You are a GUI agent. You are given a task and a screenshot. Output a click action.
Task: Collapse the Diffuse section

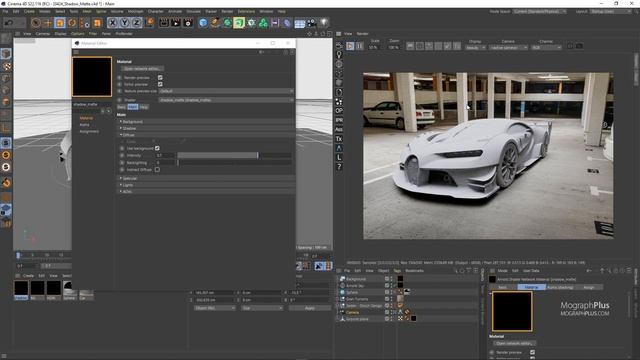point(206,135)
